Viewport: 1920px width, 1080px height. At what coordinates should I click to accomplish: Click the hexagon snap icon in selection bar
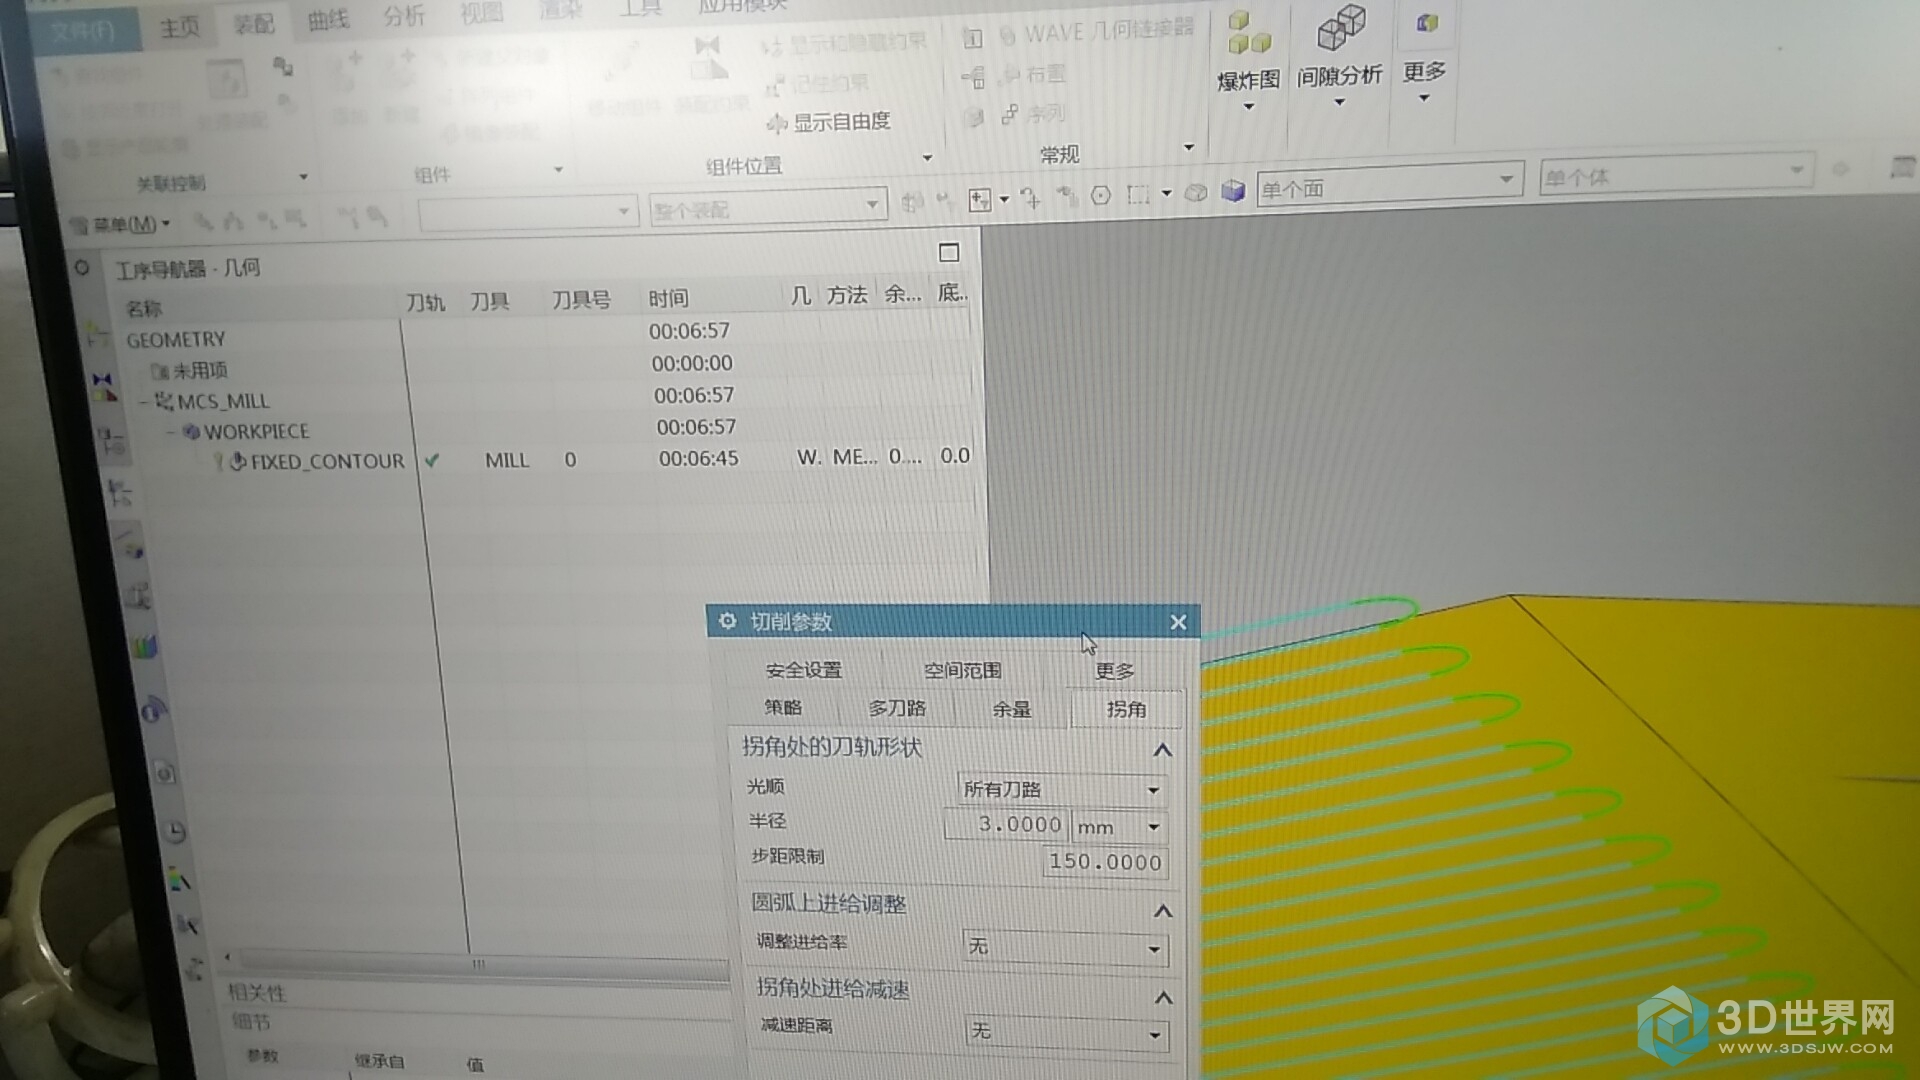(x=1100, y=196)
